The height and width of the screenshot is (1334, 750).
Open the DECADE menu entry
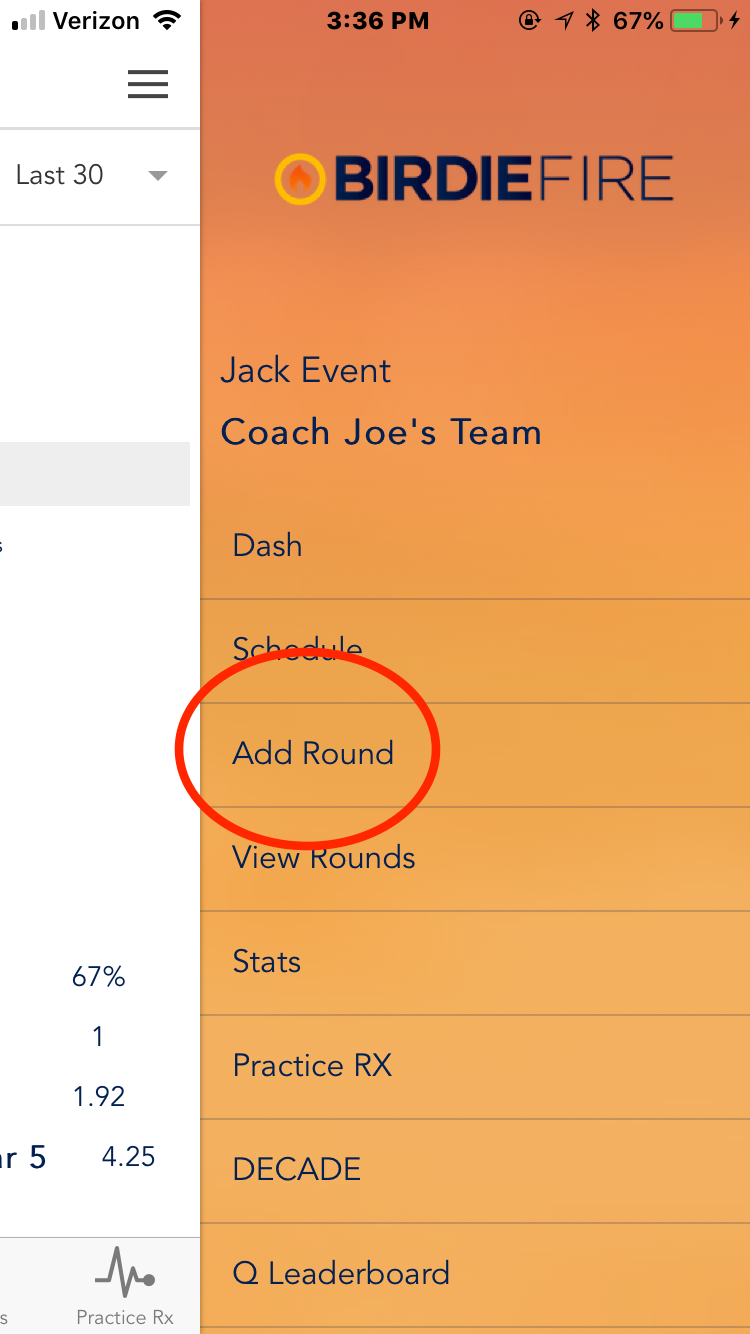pos(296,1169)
